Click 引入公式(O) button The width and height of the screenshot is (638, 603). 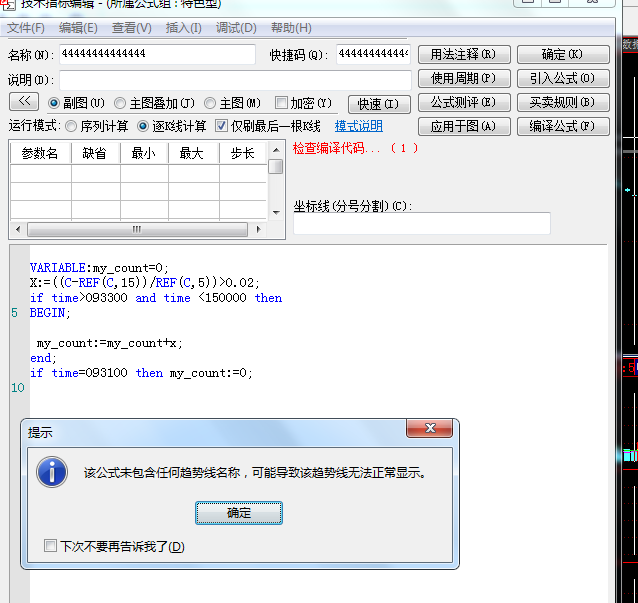pyautogui.click(x=563, y=79)
